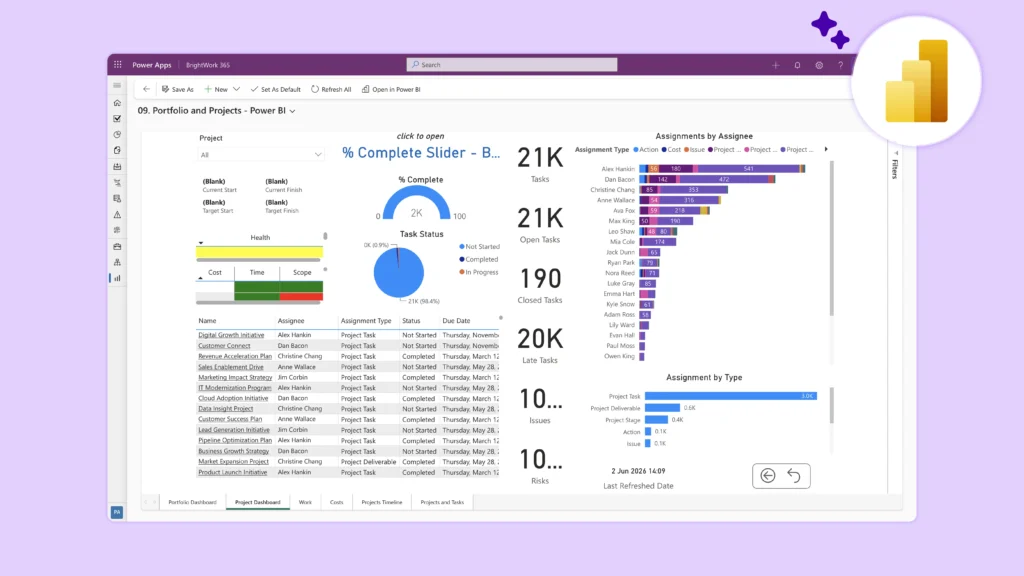
Task: Click the Assignments by Assignee vertical scrollbar
Action: [x=831, y=239]
